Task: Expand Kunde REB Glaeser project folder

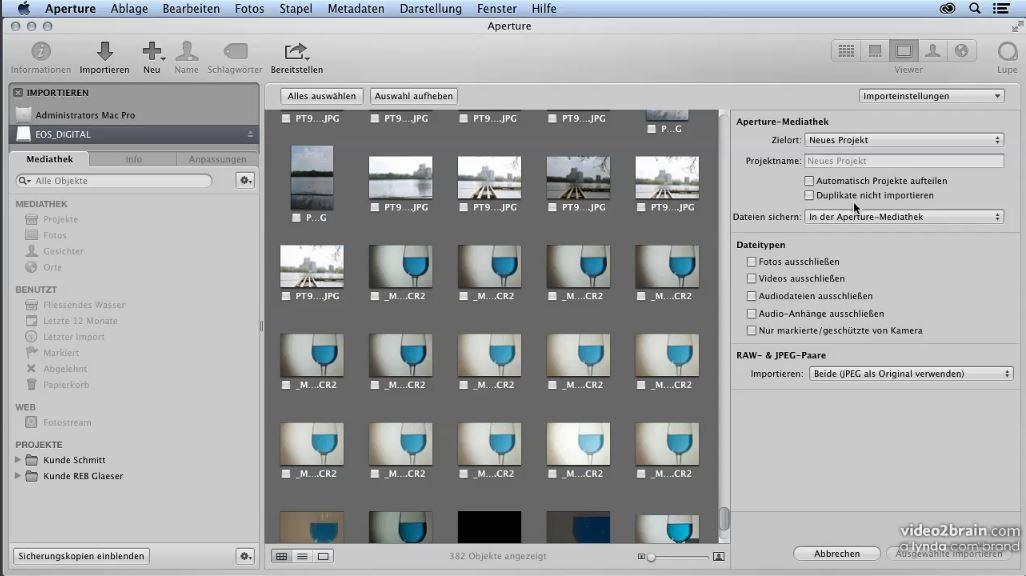Action: 18,476
